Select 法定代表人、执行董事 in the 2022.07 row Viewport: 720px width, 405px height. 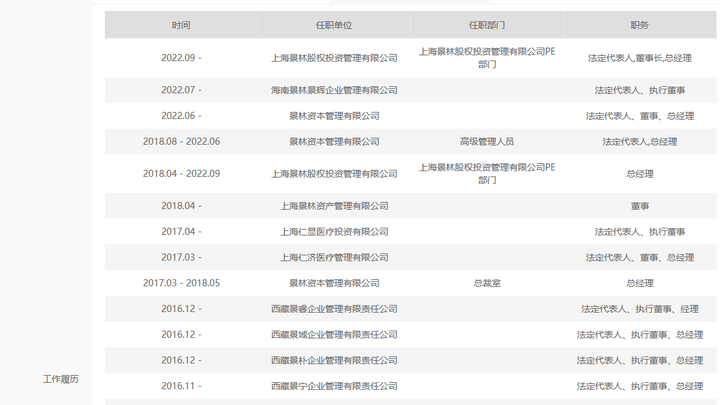640,90
